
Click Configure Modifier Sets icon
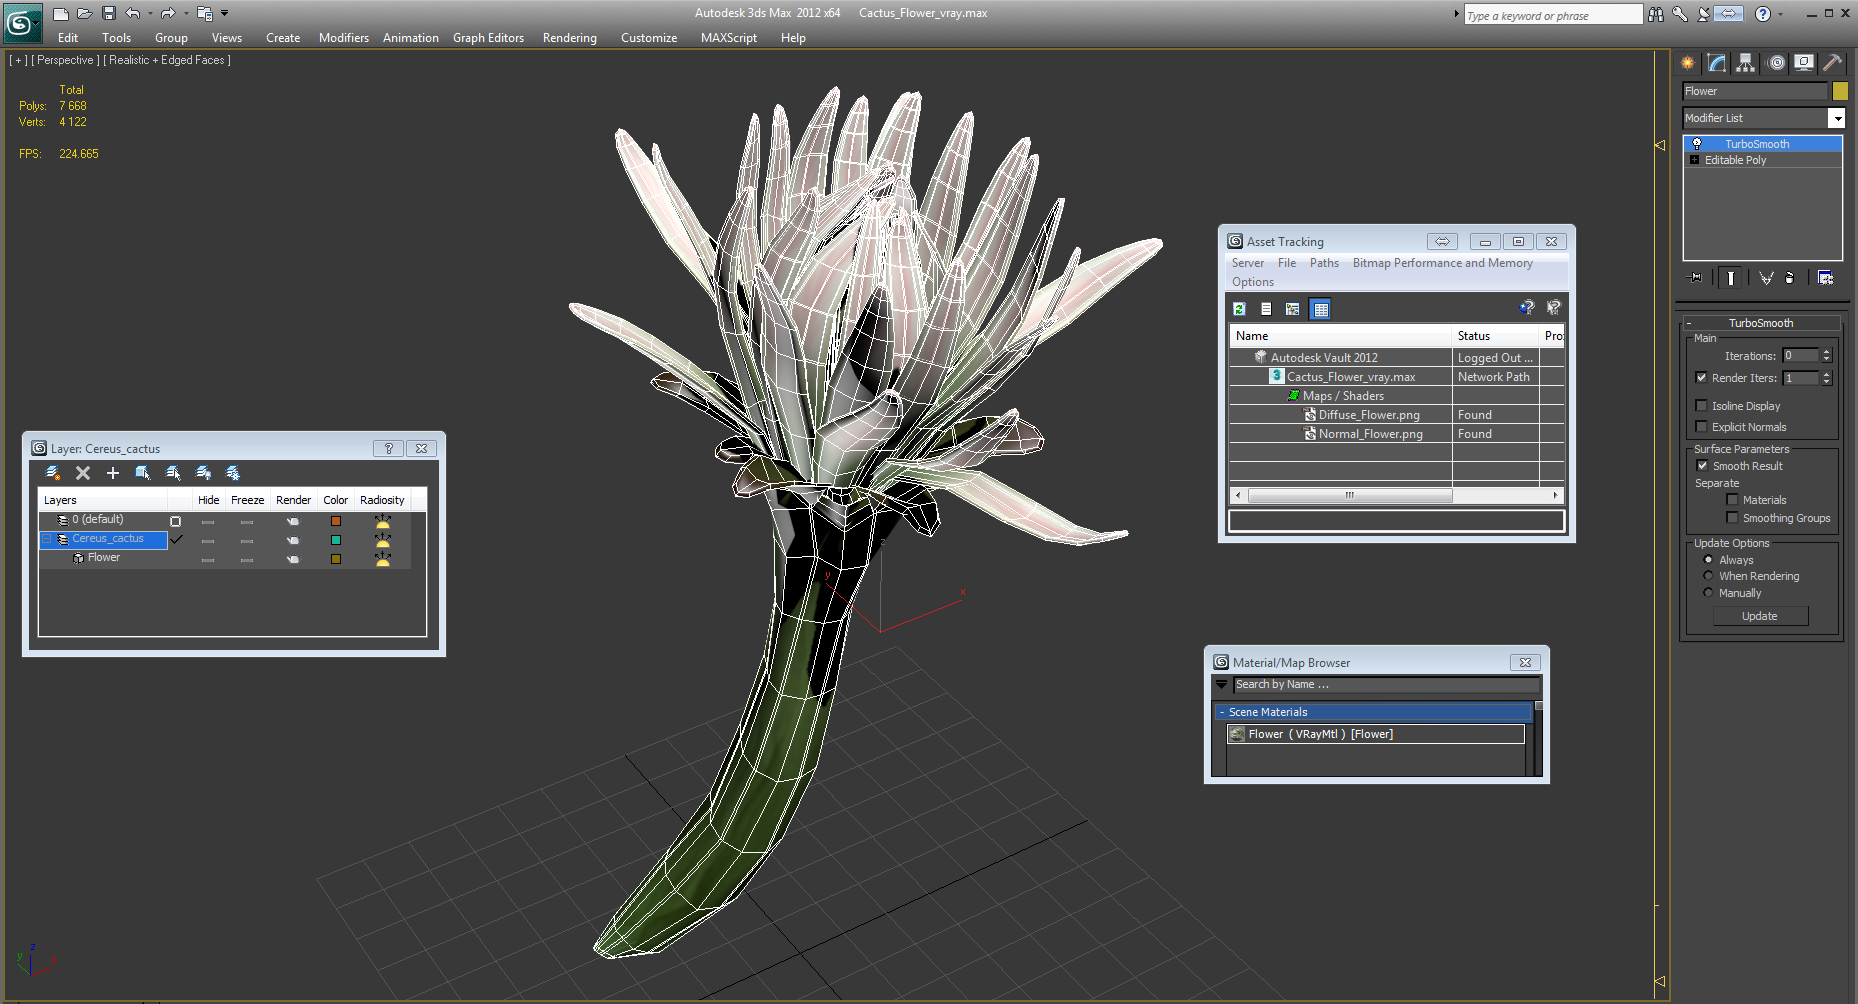(1825, 278)
